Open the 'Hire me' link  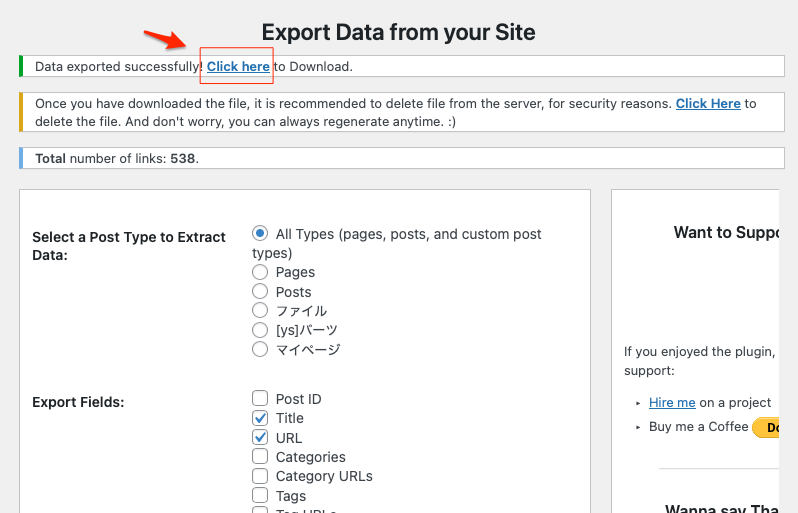point(671,402)
